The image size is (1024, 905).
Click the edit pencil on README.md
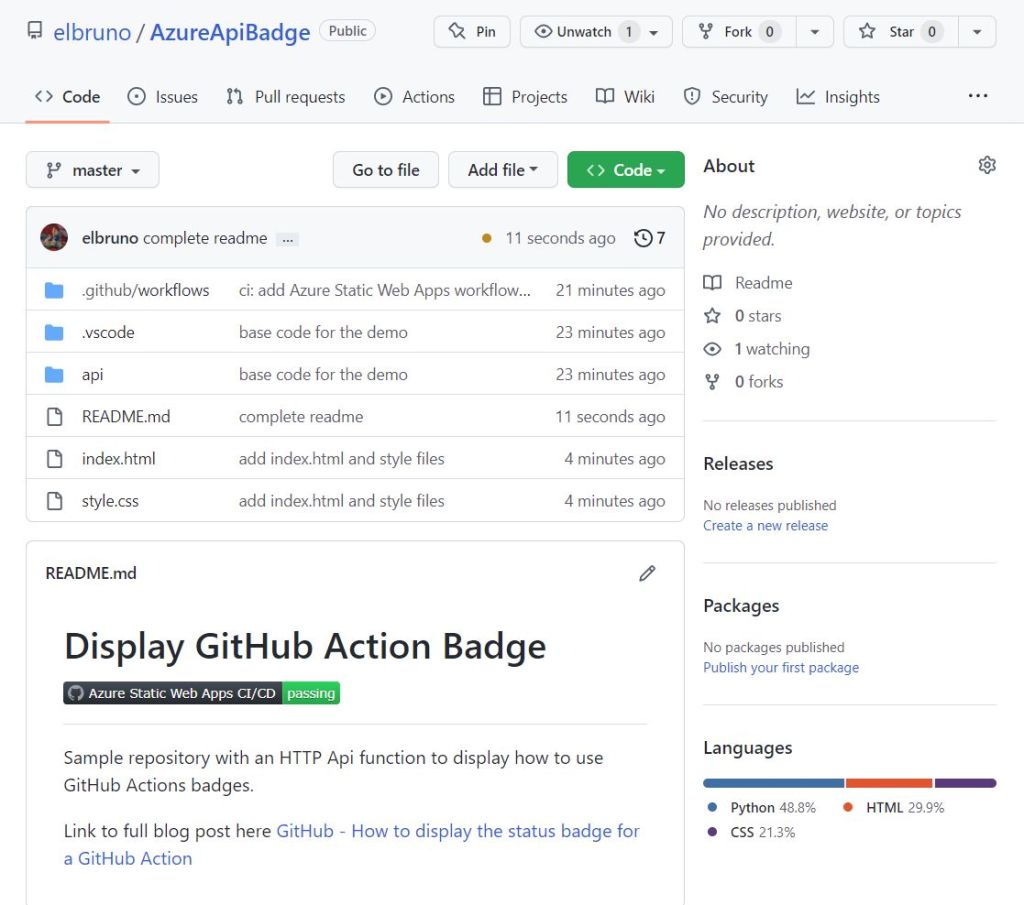tap(647, 573)
